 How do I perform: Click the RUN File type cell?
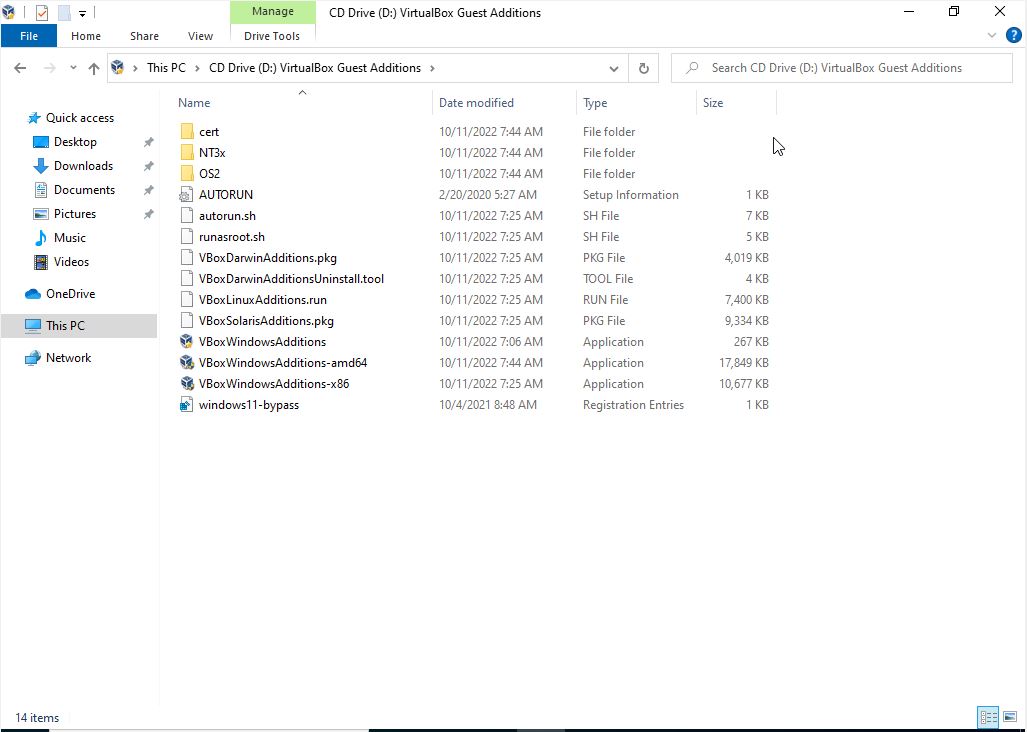pos(605,300)
